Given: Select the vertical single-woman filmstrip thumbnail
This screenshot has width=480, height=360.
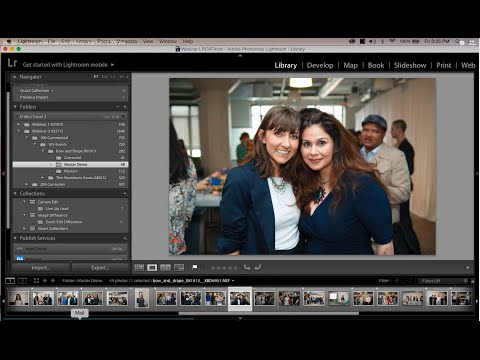Looking at the screenshot, I should (142, 298).
